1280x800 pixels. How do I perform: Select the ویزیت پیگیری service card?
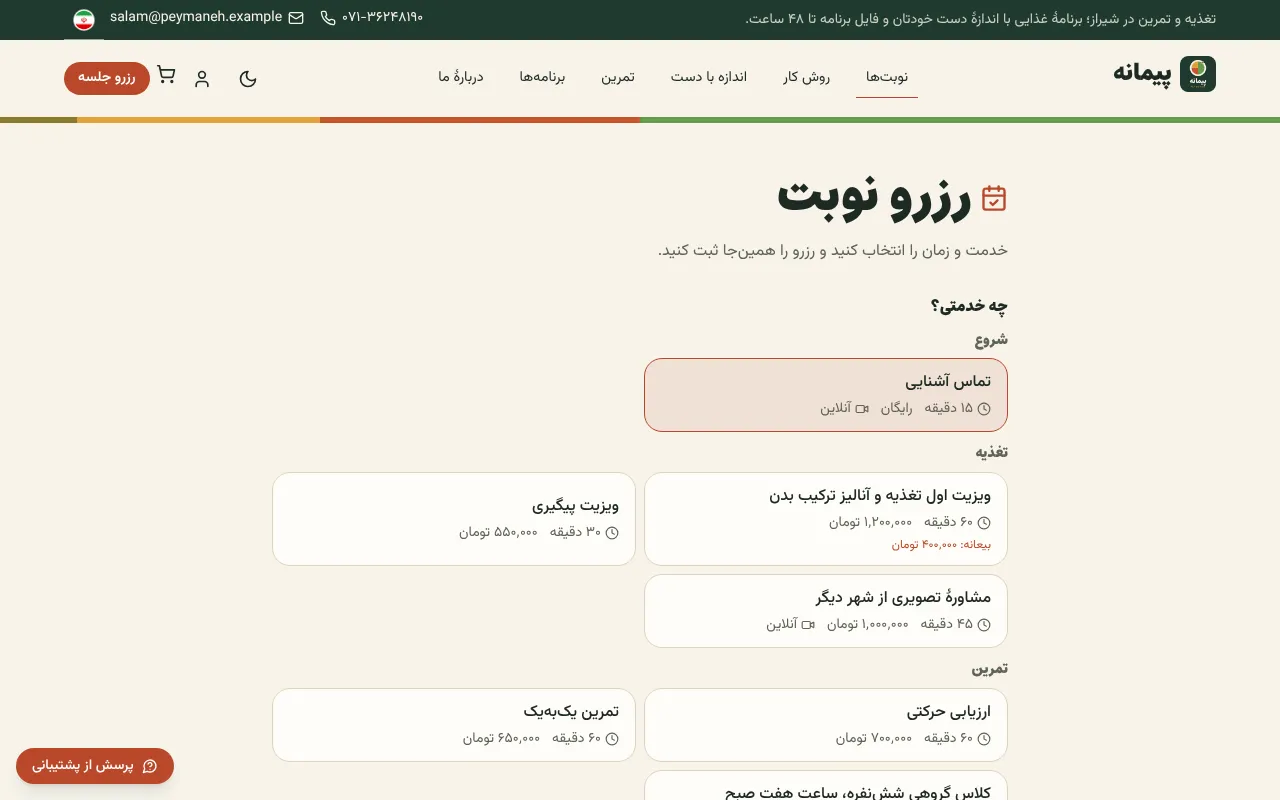pyautogui.click(x=454, y=519)
